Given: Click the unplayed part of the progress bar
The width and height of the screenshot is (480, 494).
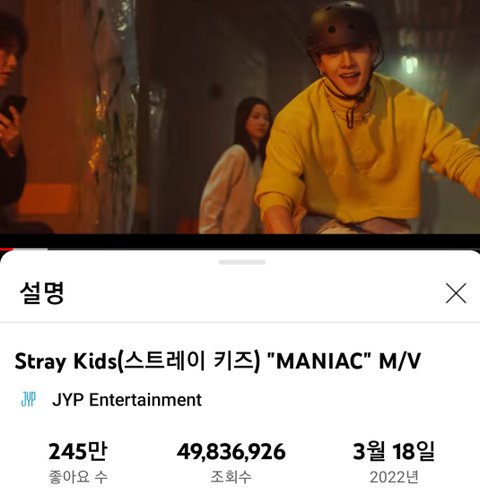Looking at the screenshot, I should pos(246,249).
